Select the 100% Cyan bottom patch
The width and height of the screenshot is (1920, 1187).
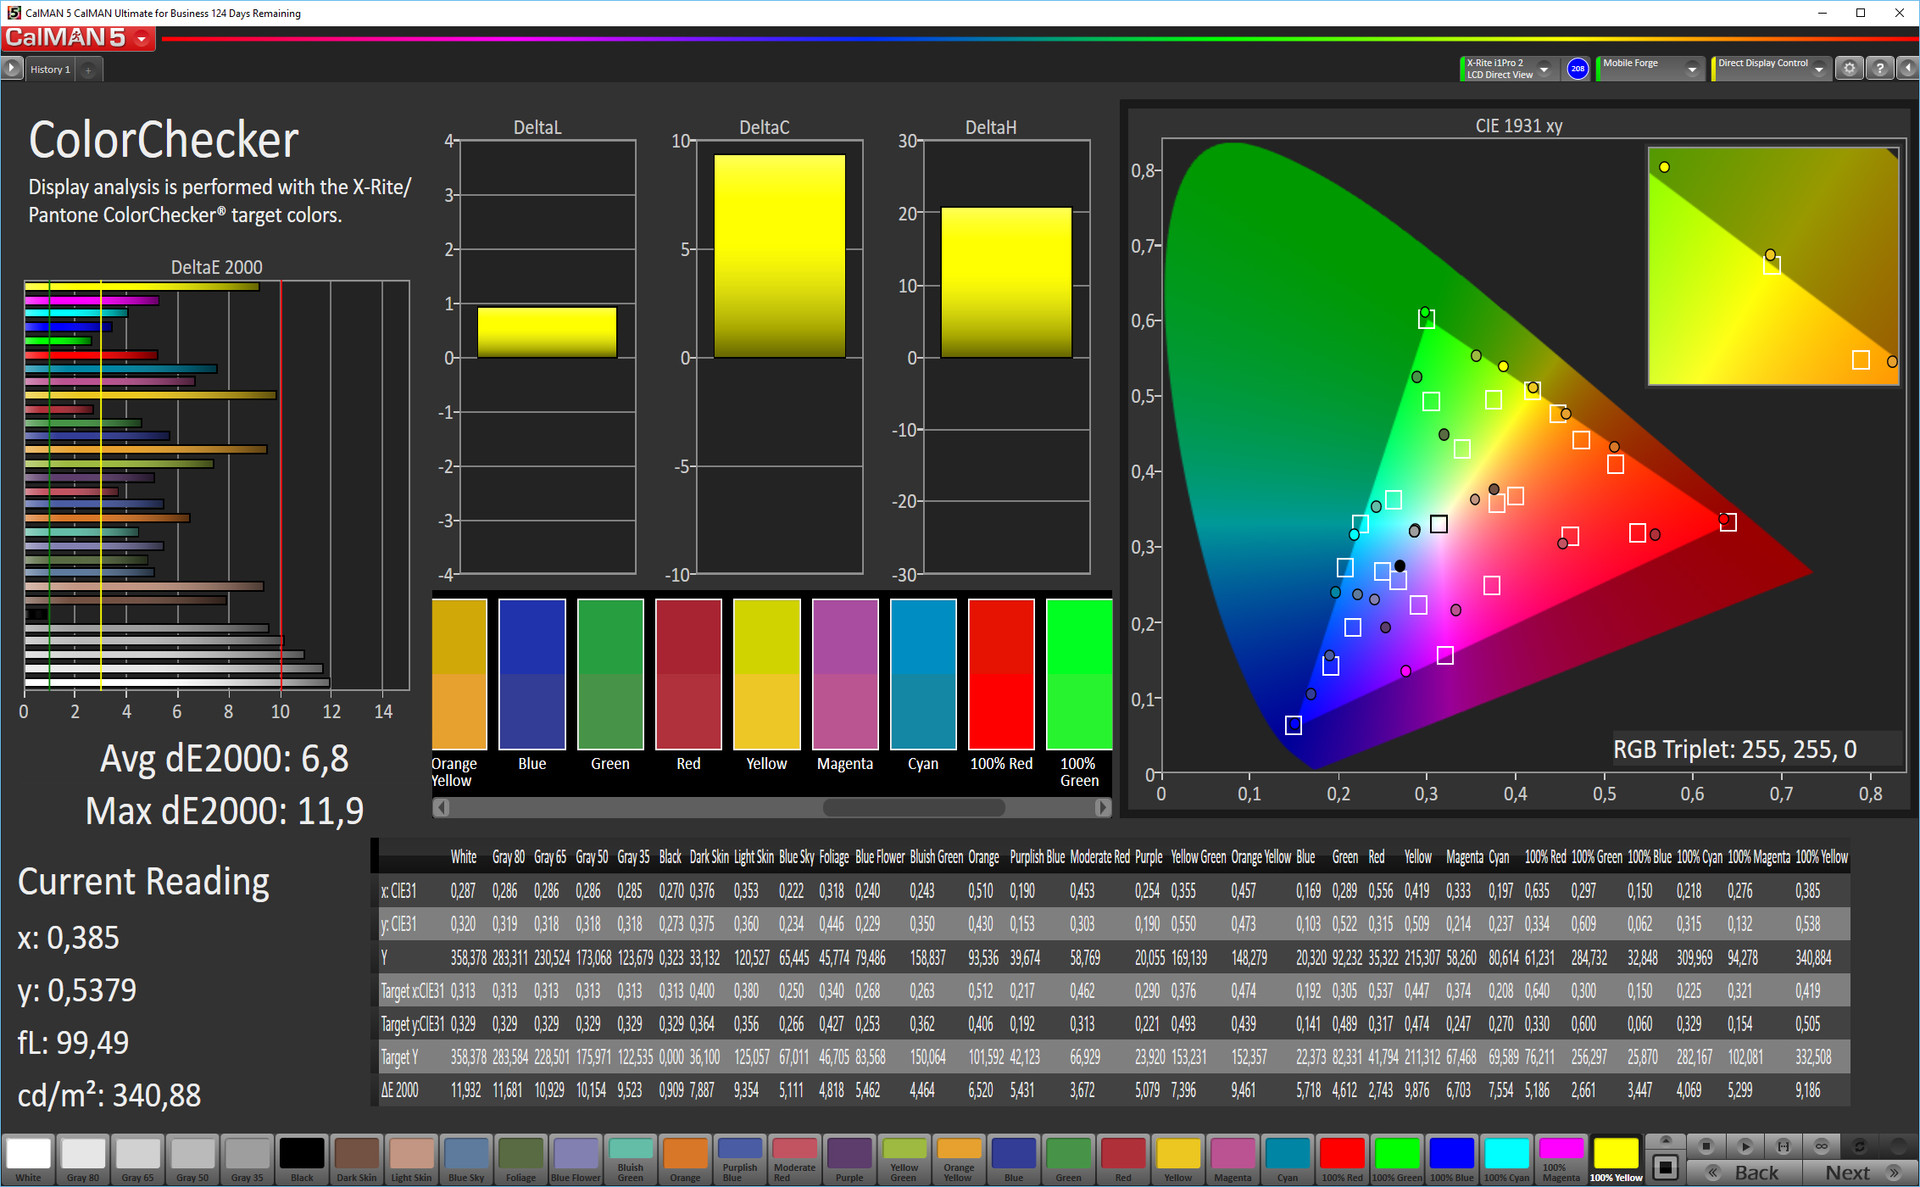click(1507, 1160)
